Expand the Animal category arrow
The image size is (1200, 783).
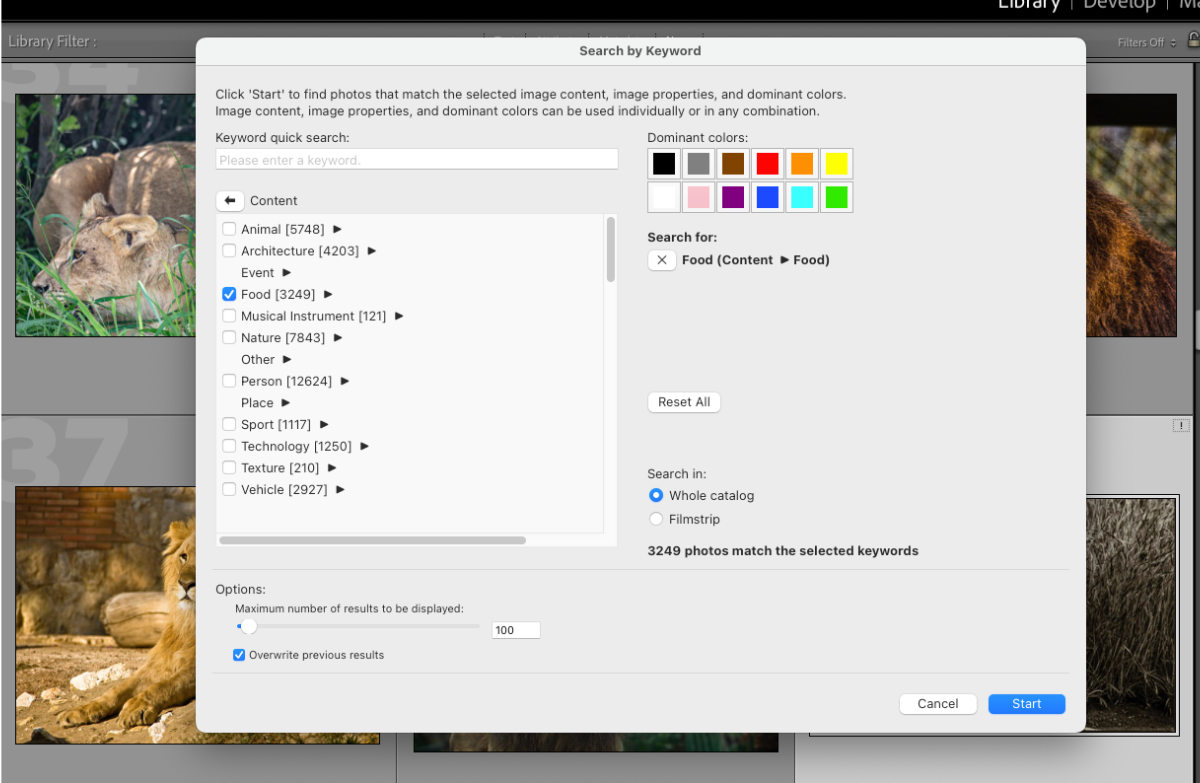(337, 229)
